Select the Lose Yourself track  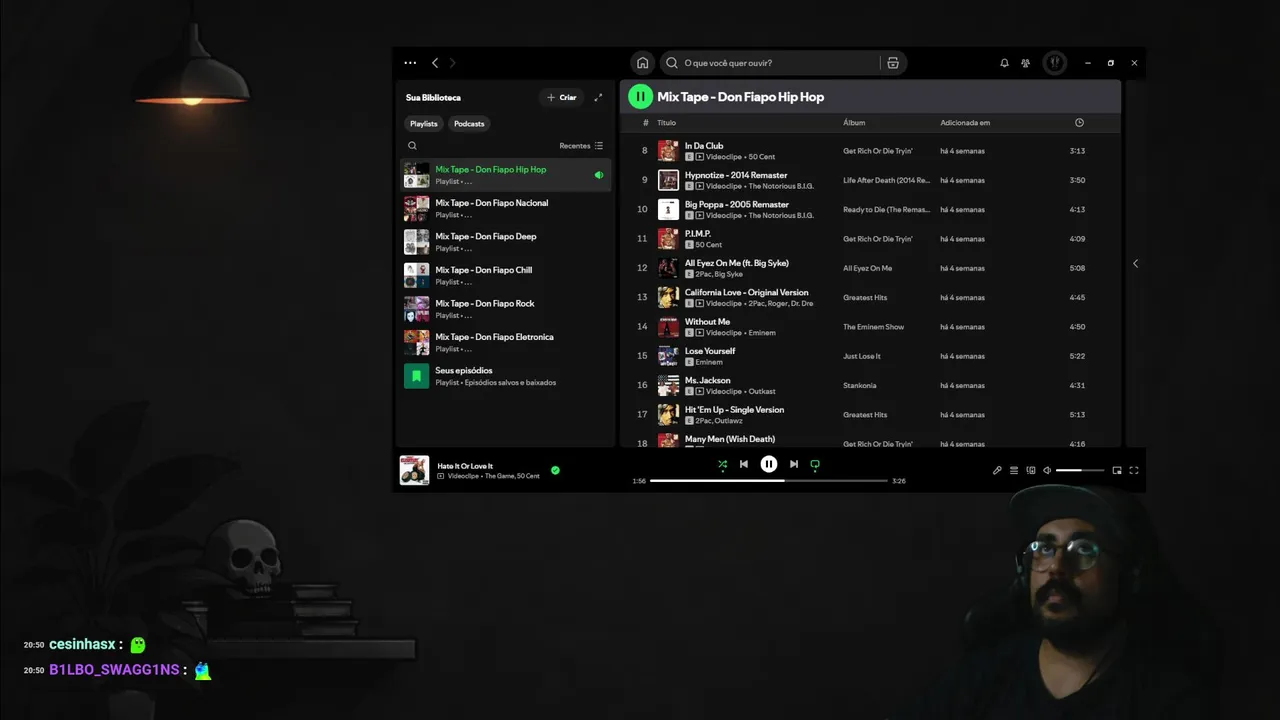(x=870, y=356)
